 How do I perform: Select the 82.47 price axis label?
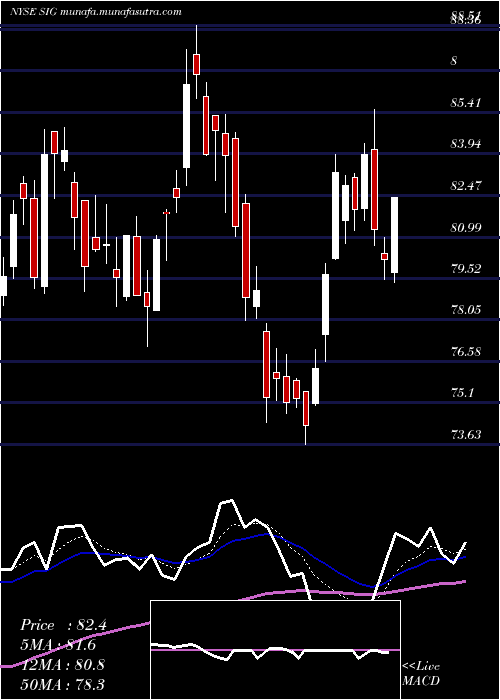(x=466, y=185)
